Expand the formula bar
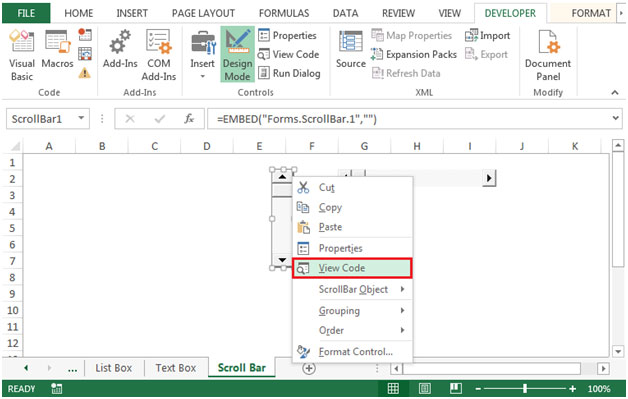The image size is (628, 399). tap(616, 119)
